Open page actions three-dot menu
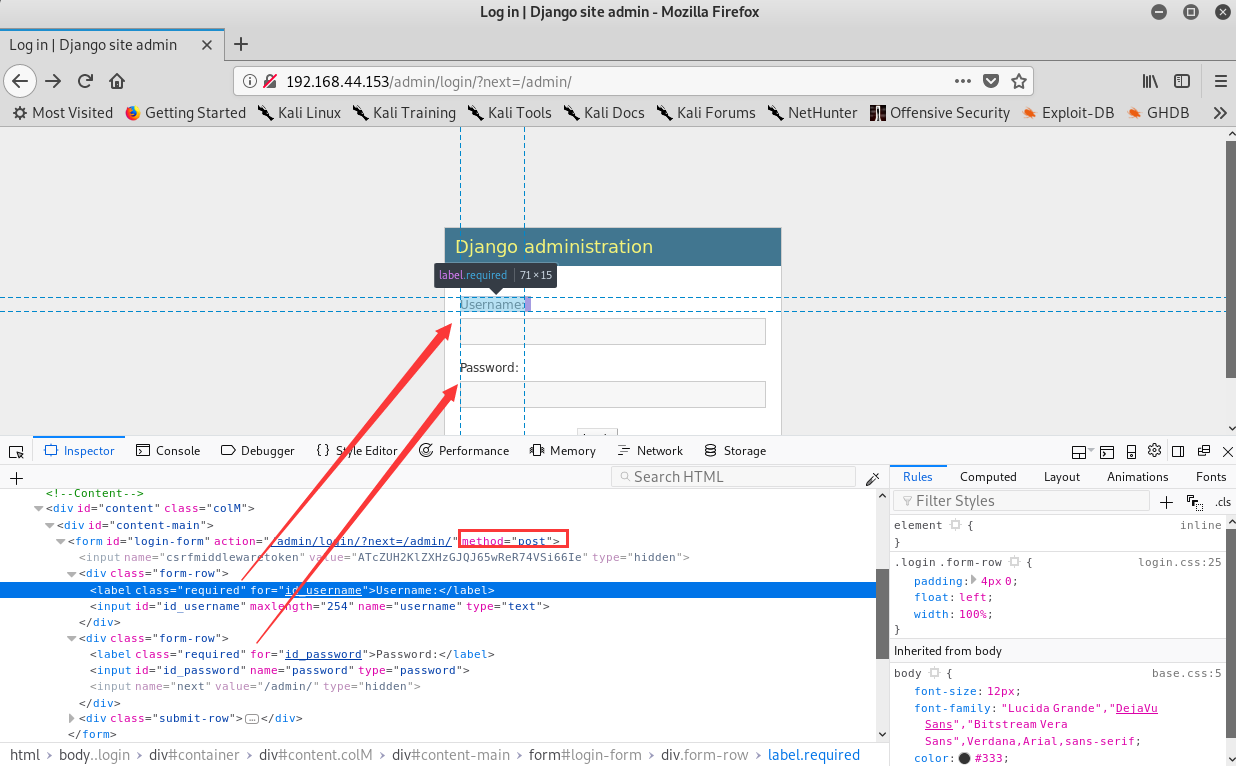The width and height of the screenshot is (1236, 766). click(963, 81)
